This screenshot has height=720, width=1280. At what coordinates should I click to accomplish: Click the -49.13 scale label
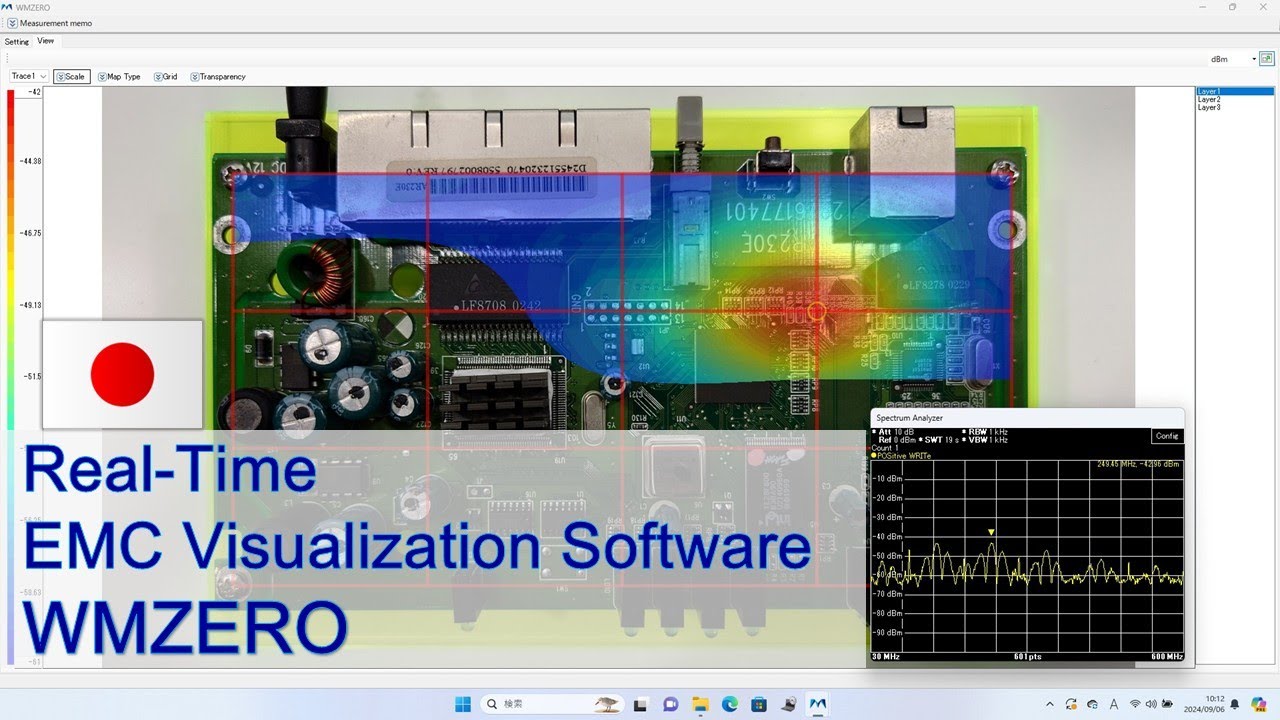point(30,305)
